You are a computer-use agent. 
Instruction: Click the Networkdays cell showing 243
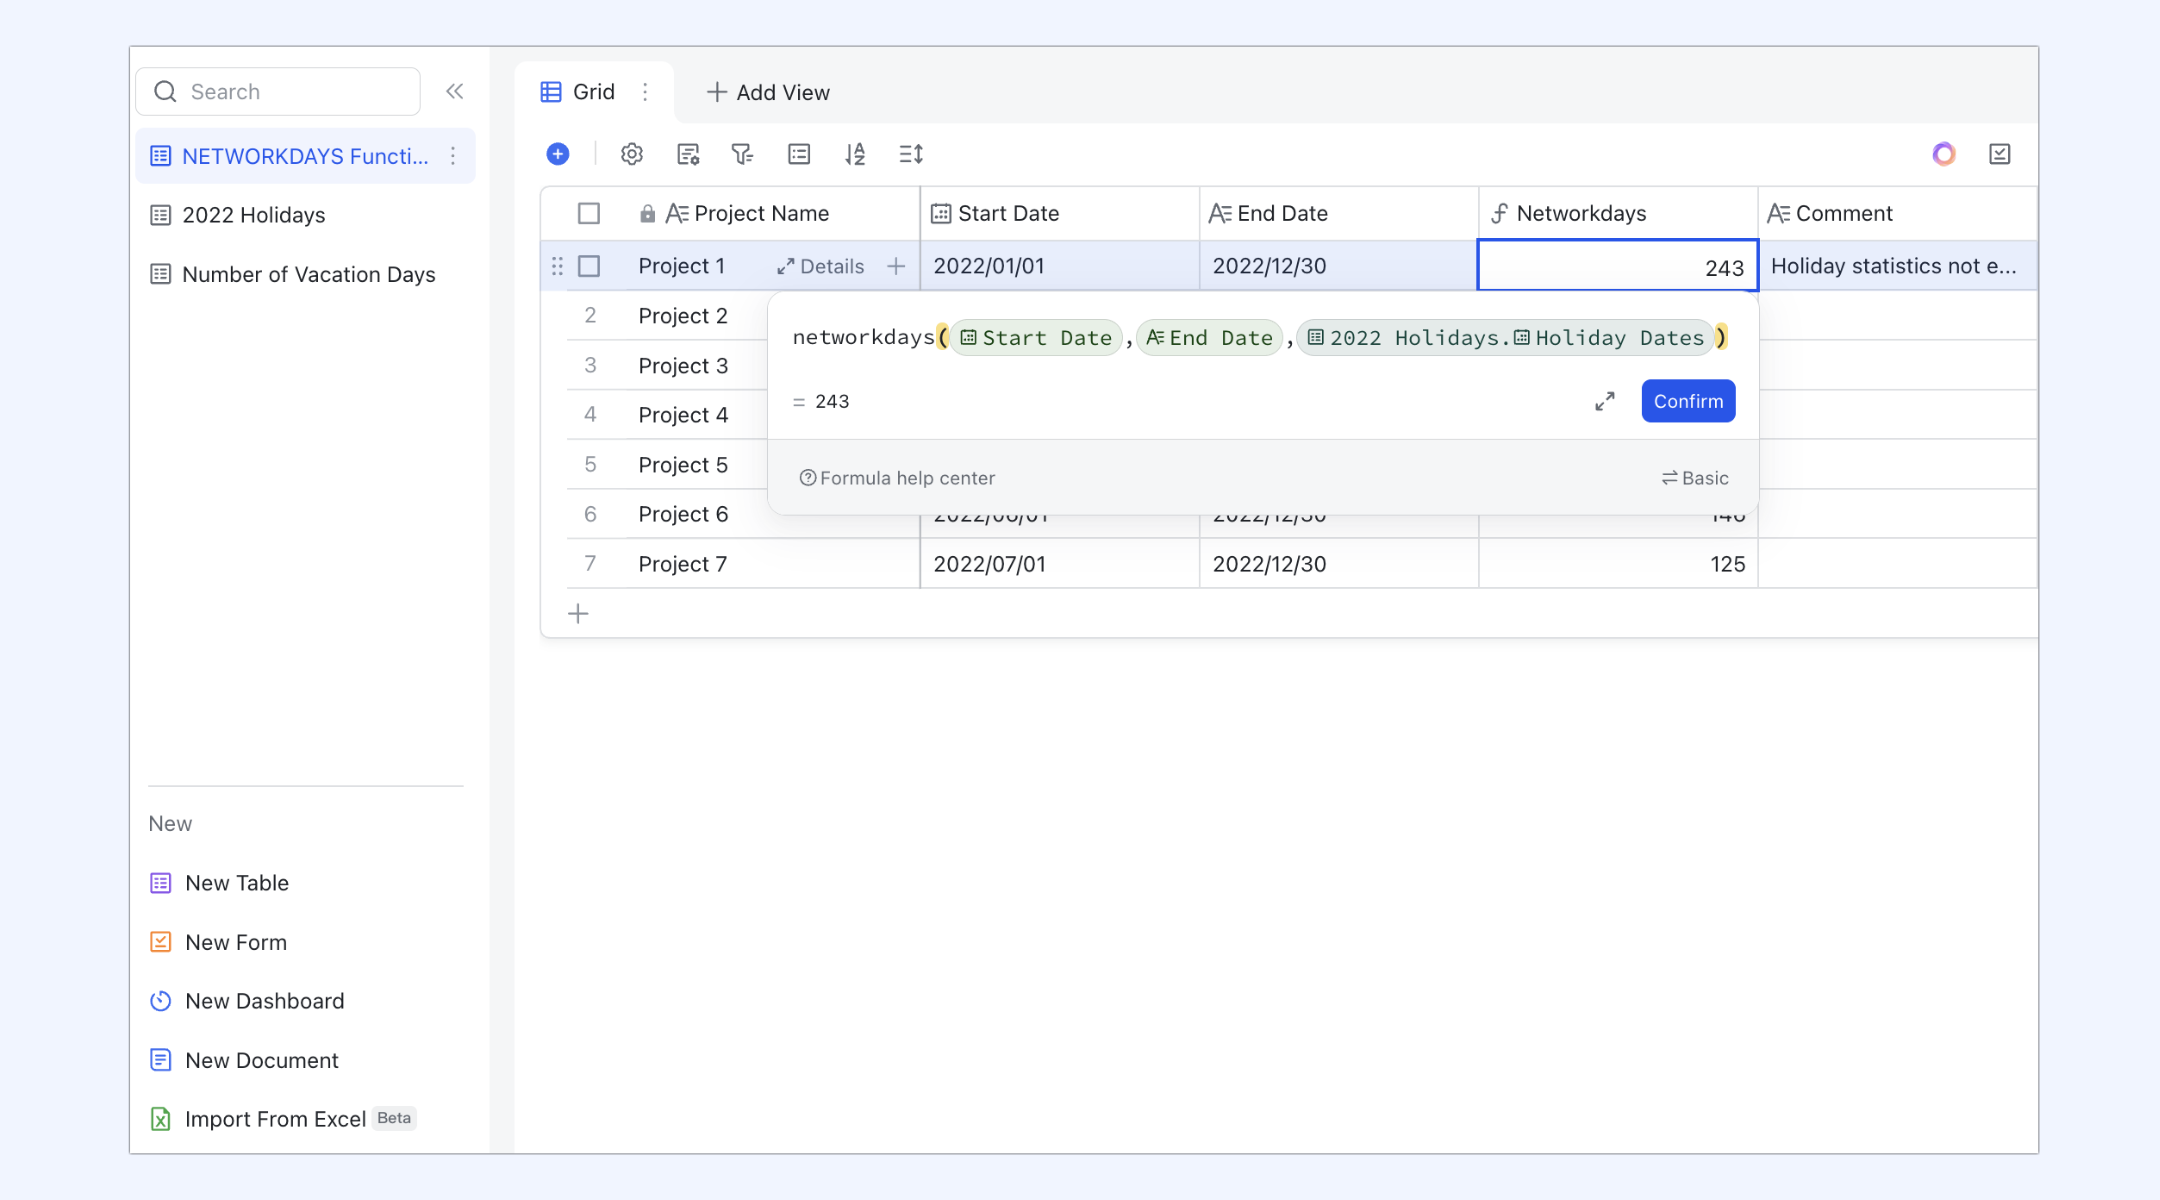click(x=1618, y=266)
